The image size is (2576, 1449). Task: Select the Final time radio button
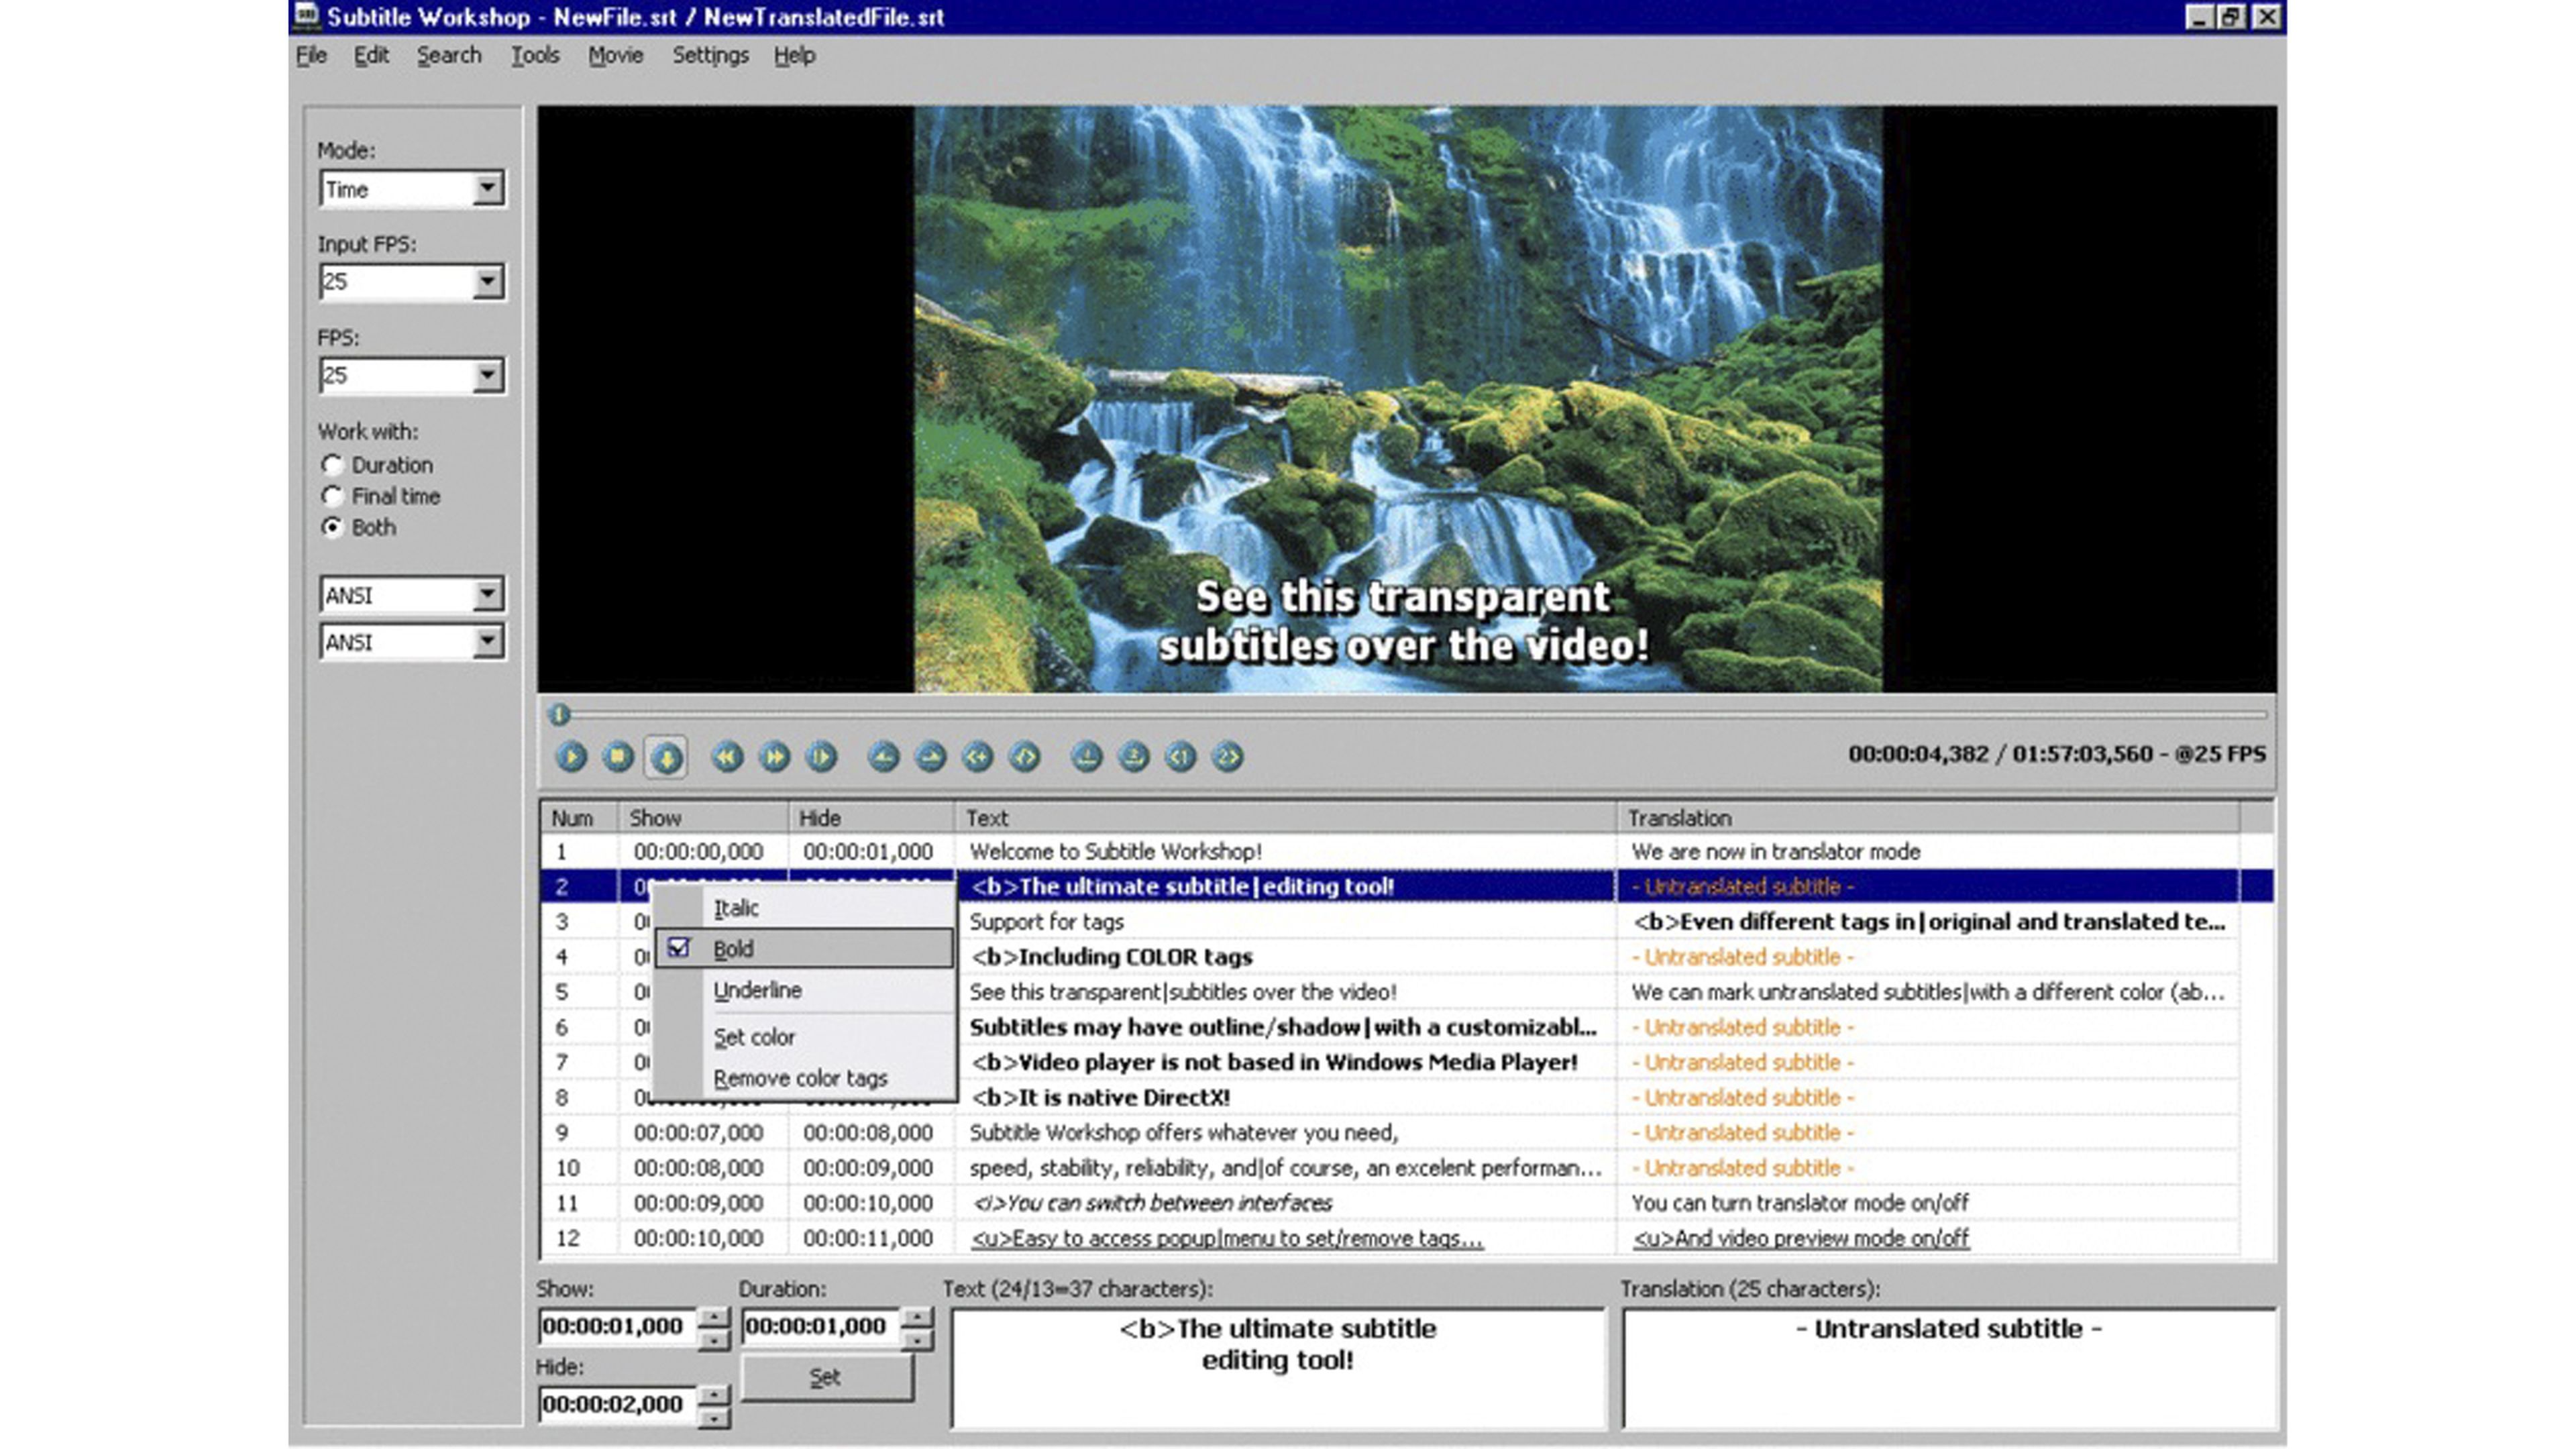coord(332,496)
